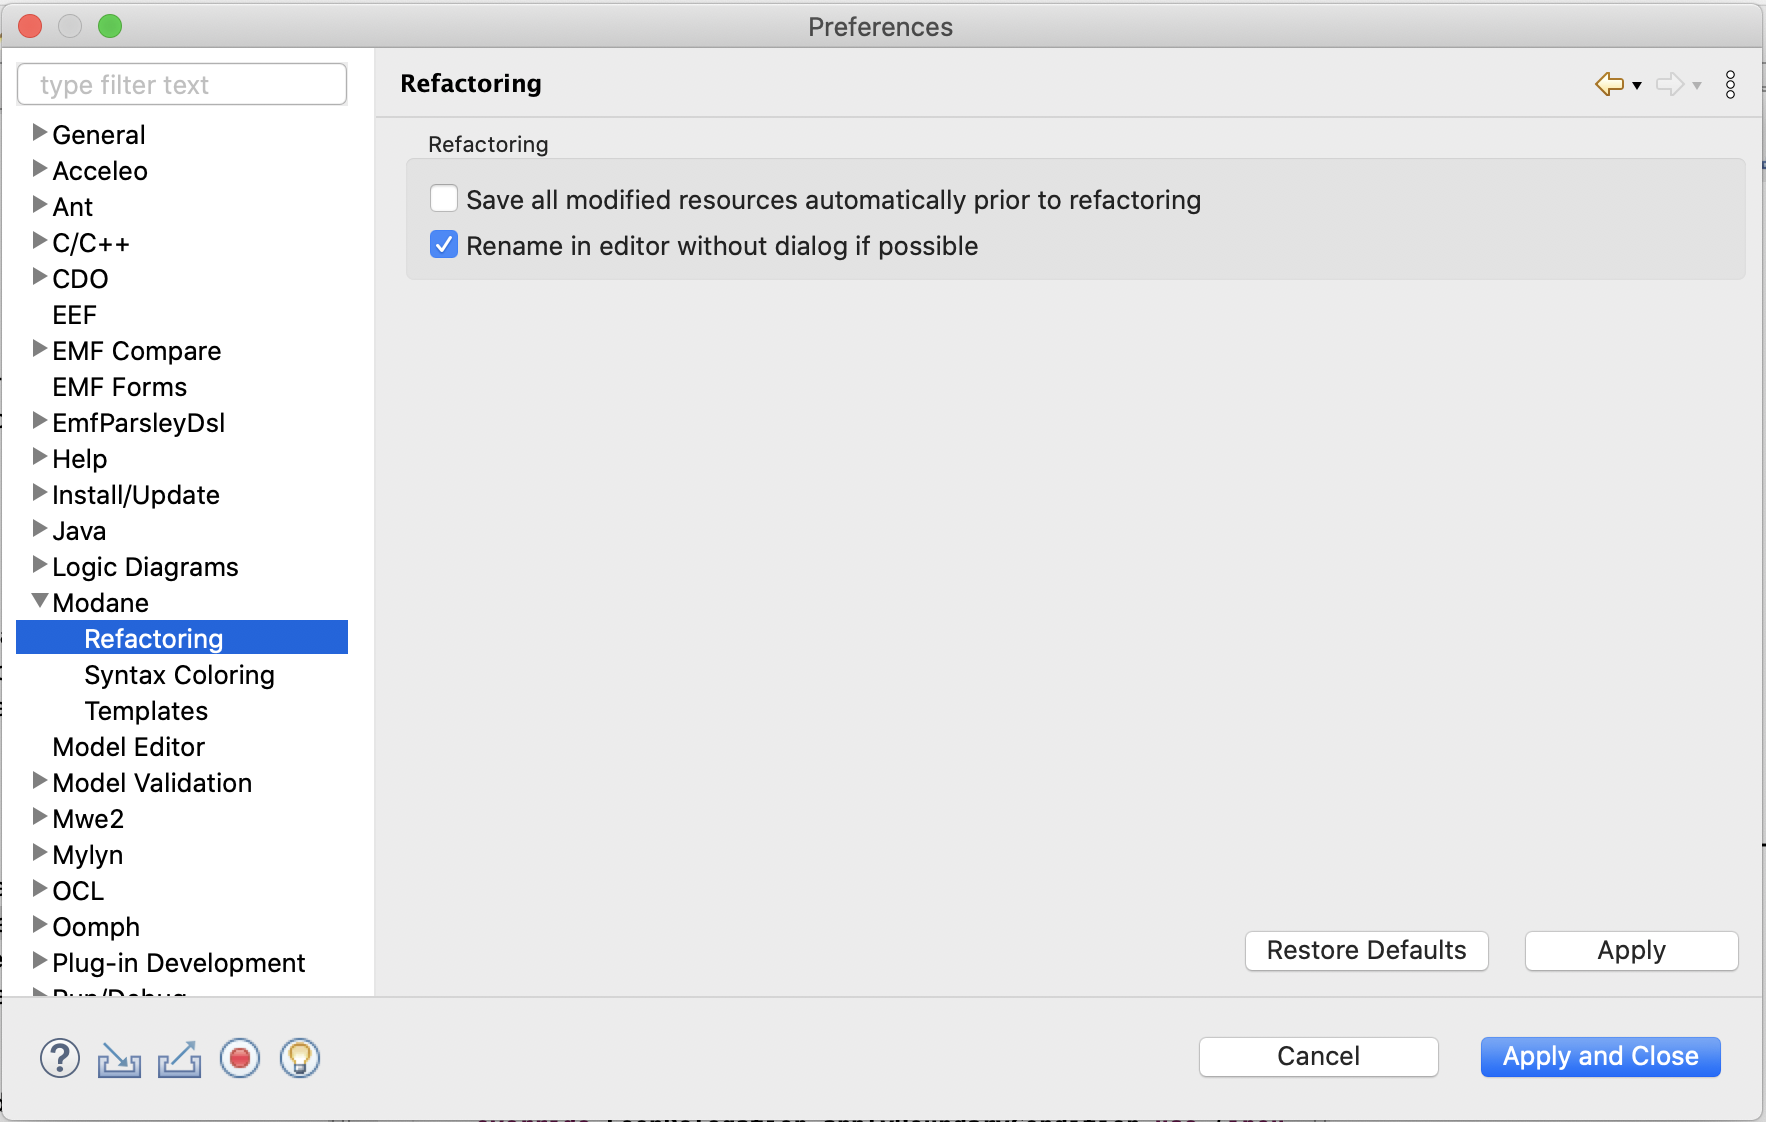Expand the Plug-in Development node

(40, 960)
